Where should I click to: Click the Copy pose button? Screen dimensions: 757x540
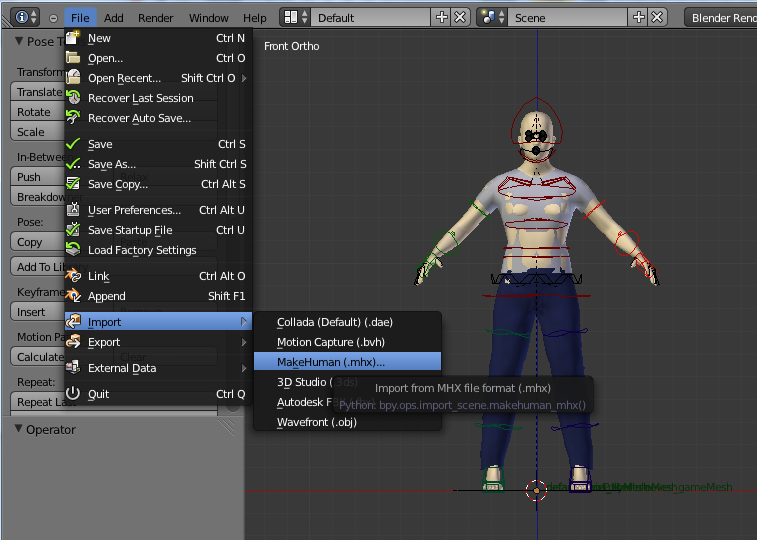[38, 242]
